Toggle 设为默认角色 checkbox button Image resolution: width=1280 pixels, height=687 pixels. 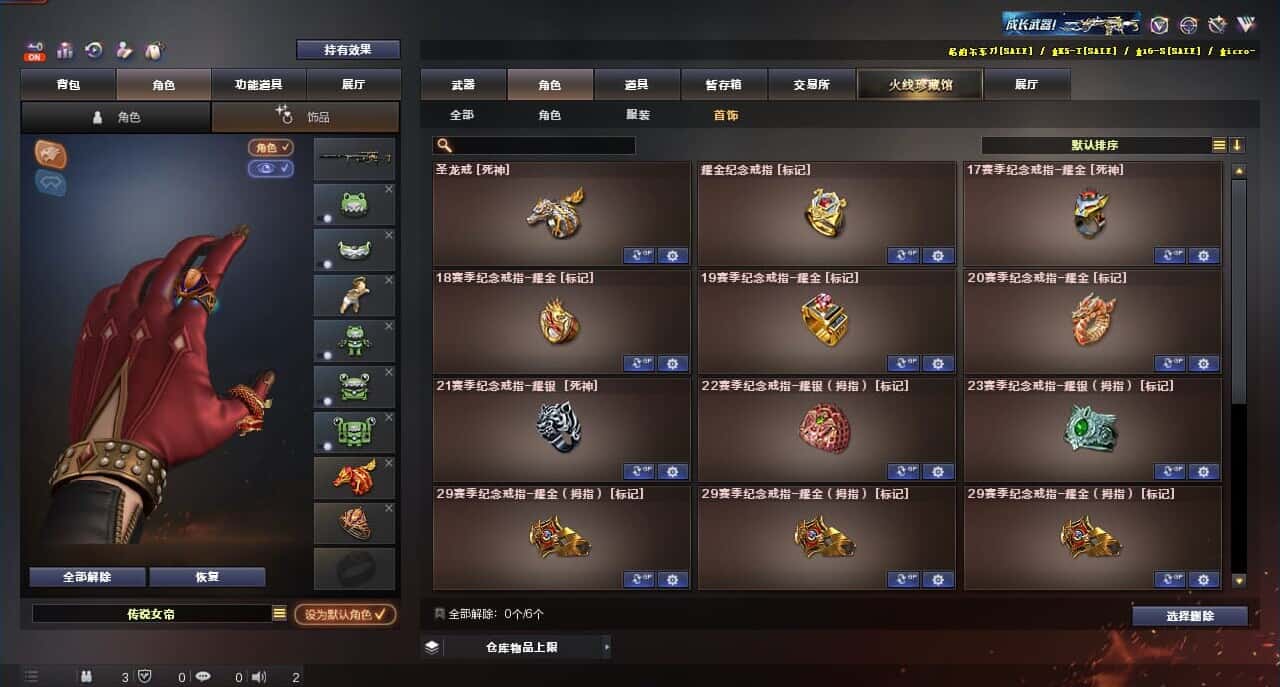coord(344,614)
